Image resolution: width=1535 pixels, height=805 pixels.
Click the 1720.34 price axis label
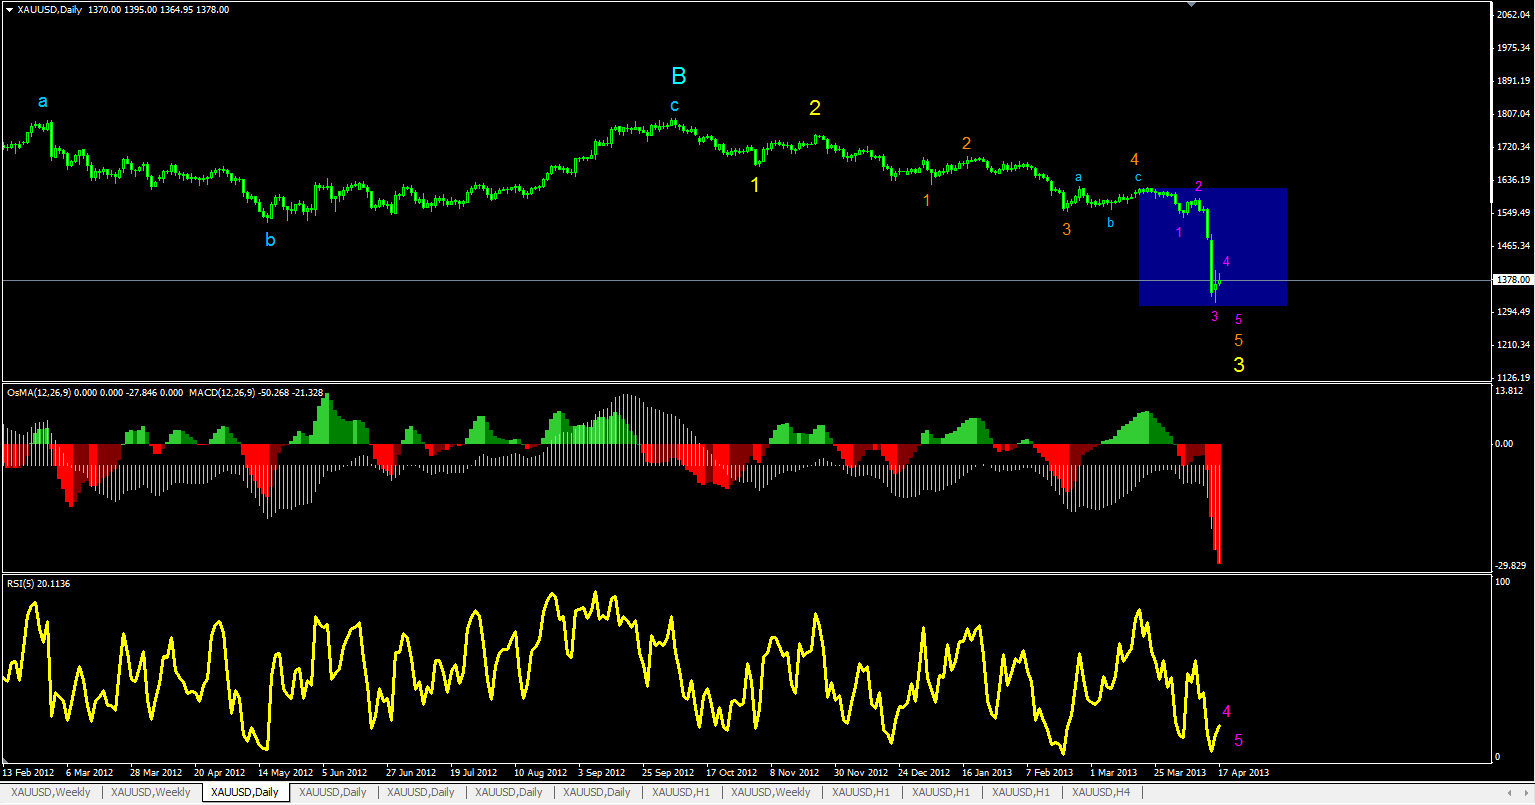pos(1514,147)
